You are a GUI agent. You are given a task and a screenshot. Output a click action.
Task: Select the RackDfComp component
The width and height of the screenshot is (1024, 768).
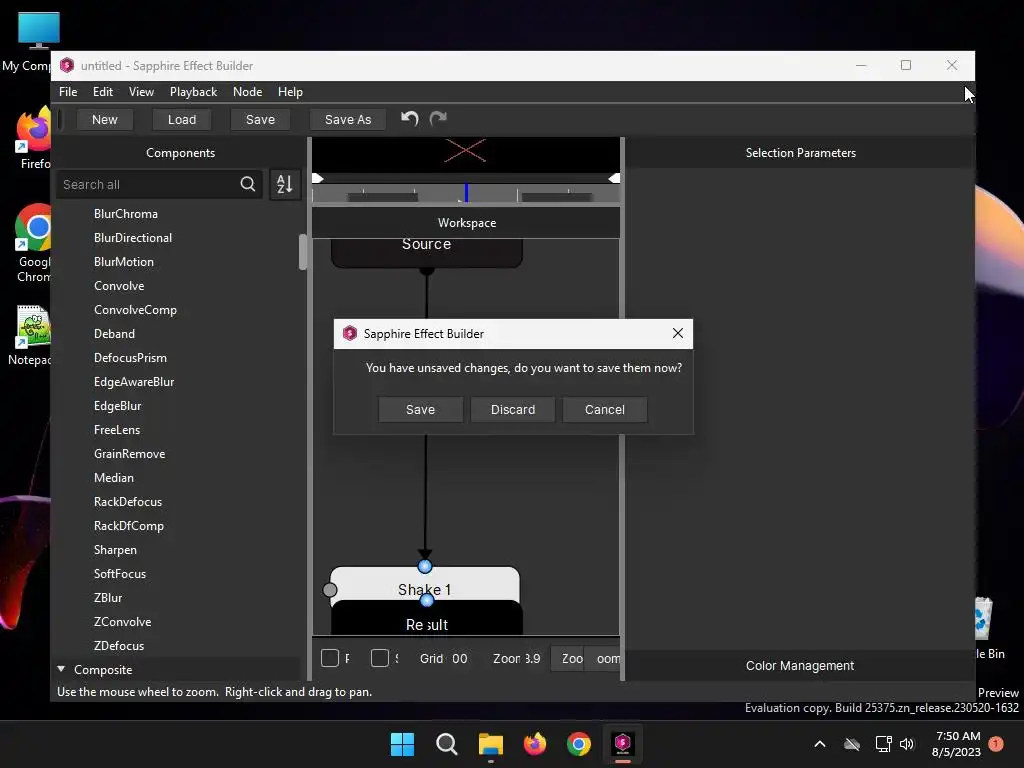[129, 526]
